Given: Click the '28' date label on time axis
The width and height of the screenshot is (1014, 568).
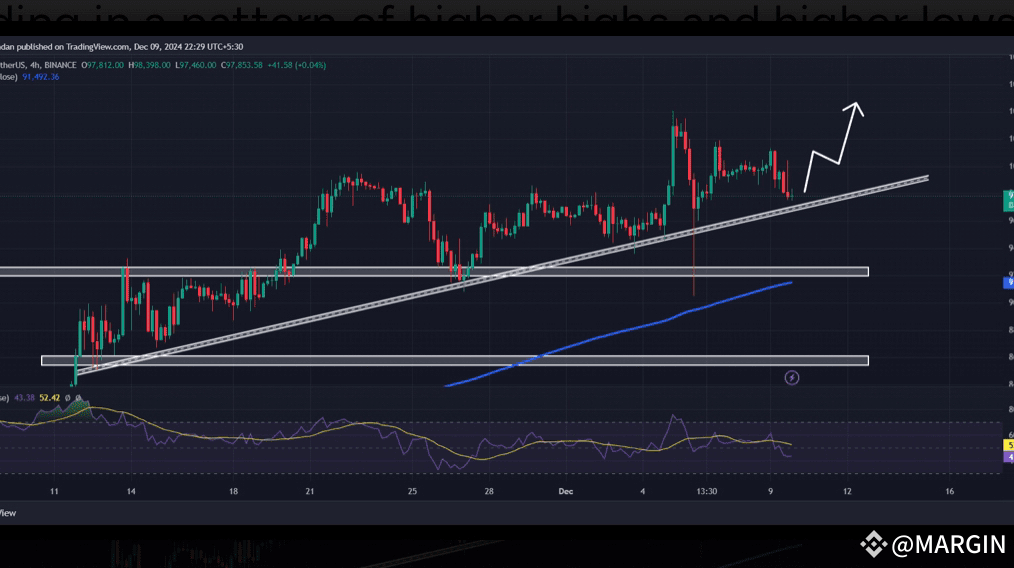Looking at the screenshot, I should tap(489, 492).
